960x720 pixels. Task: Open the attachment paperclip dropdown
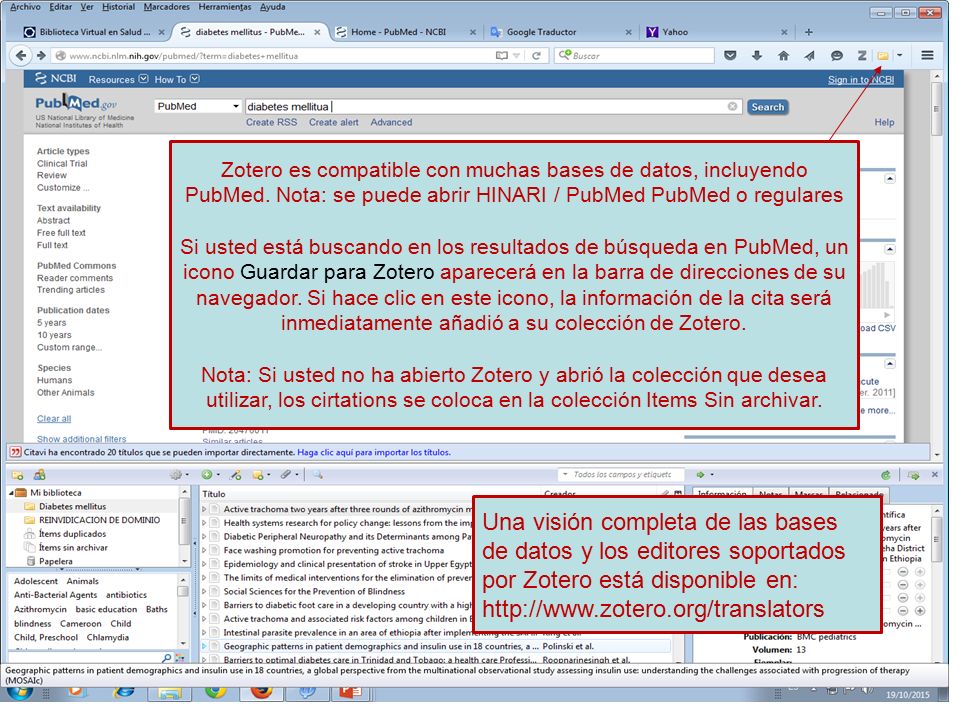point(290,475)
